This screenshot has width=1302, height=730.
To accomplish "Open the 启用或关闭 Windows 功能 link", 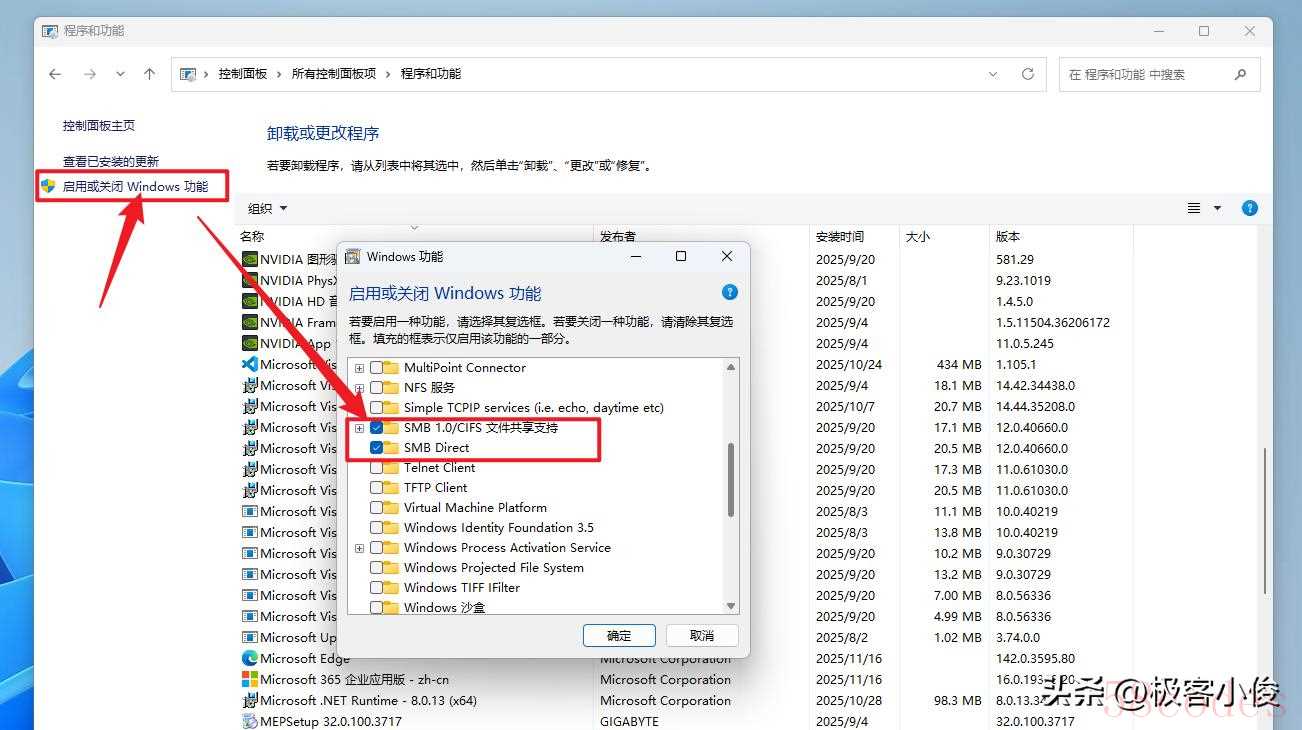I will click(x=135, y=186).
